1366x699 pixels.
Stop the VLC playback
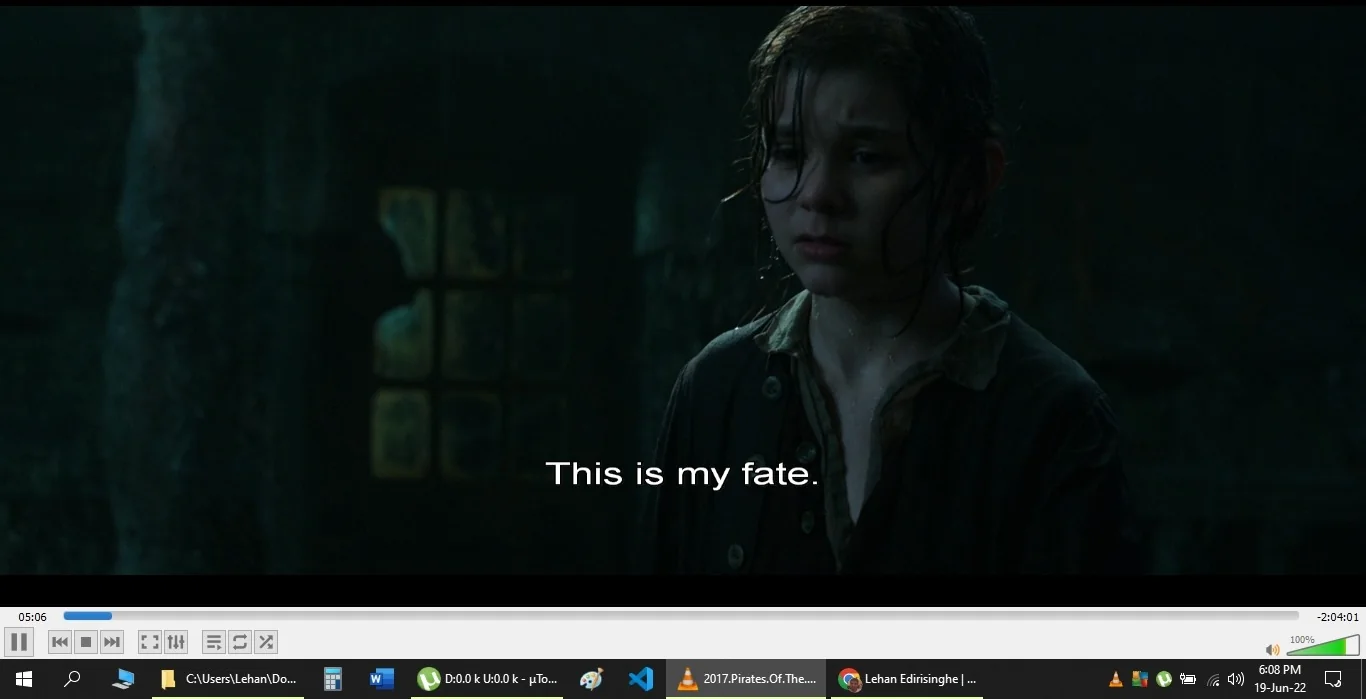[86, 642]
